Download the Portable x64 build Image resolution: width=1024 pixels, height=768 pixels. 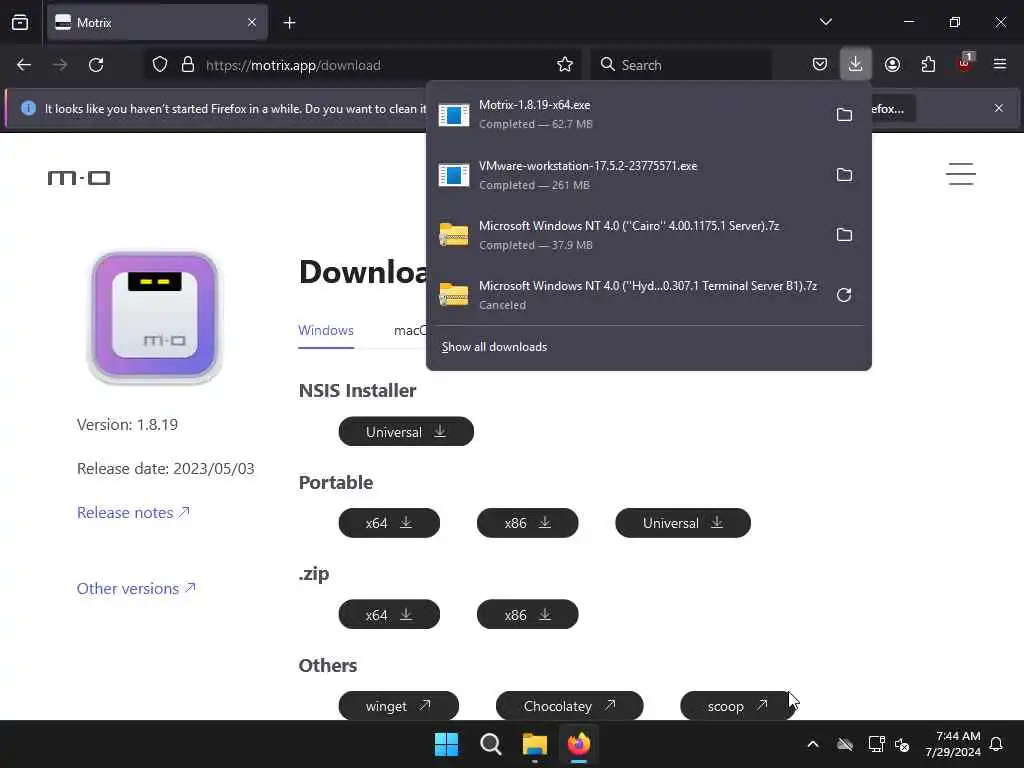[389, 523]
